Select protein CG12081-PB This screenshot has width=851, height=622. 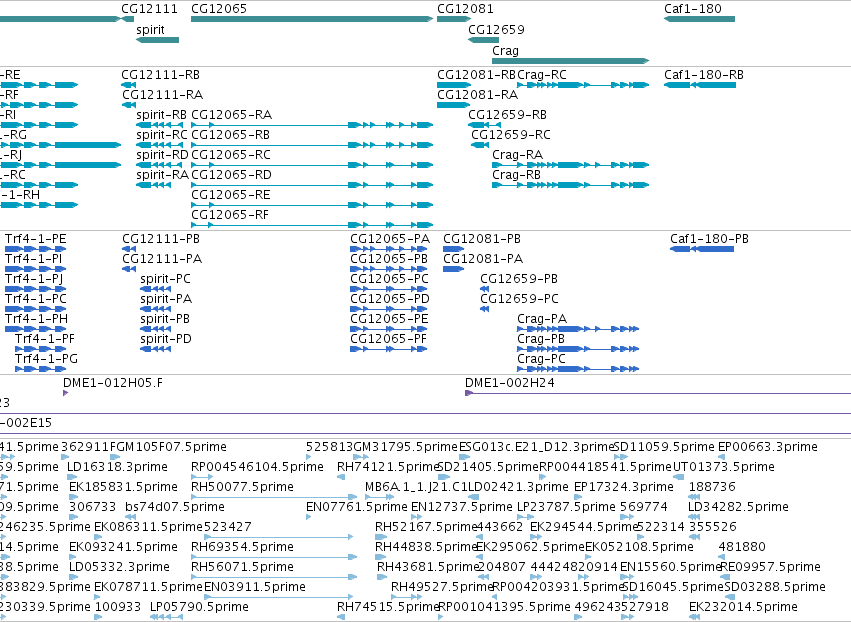453,249
